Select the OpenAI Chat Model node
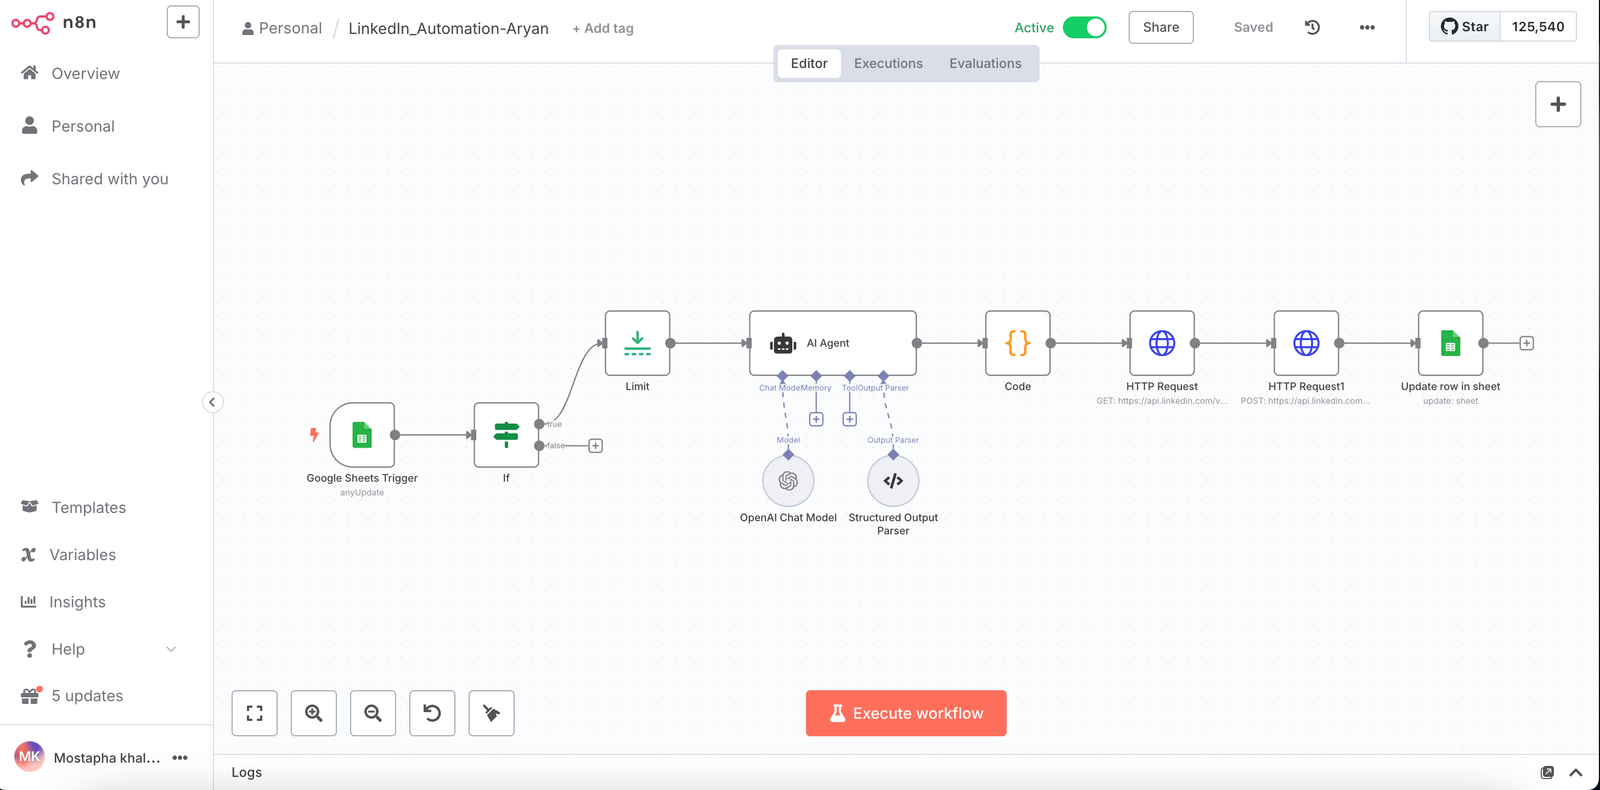 click(788, 481)
